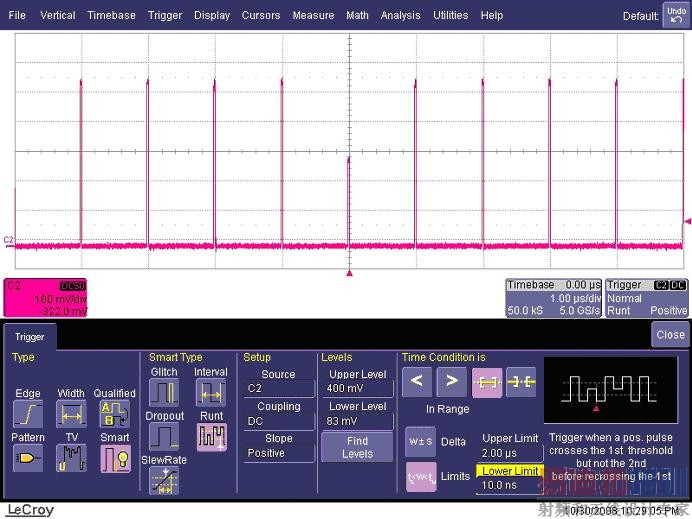
Task: Click the Find Levels button
Action: (357, 447)
